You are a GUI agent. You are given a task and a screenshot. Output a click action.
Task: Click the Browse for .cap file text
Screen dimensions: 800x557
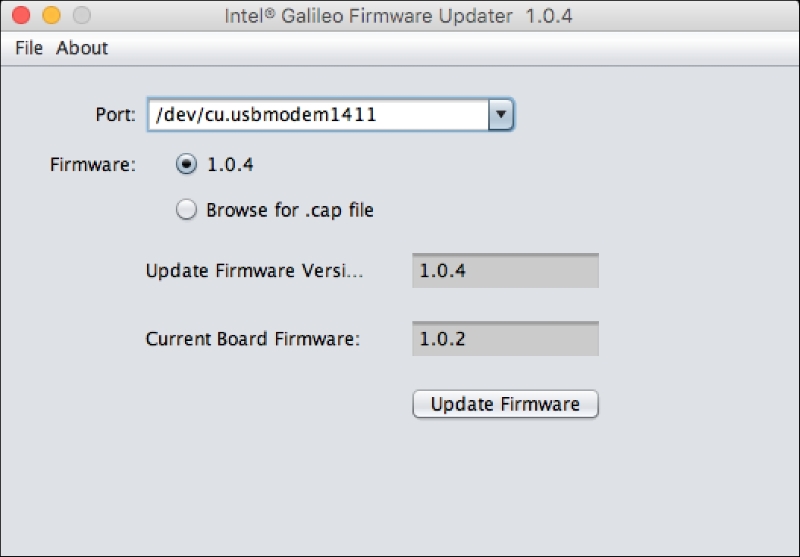click(x=290, y=210)
